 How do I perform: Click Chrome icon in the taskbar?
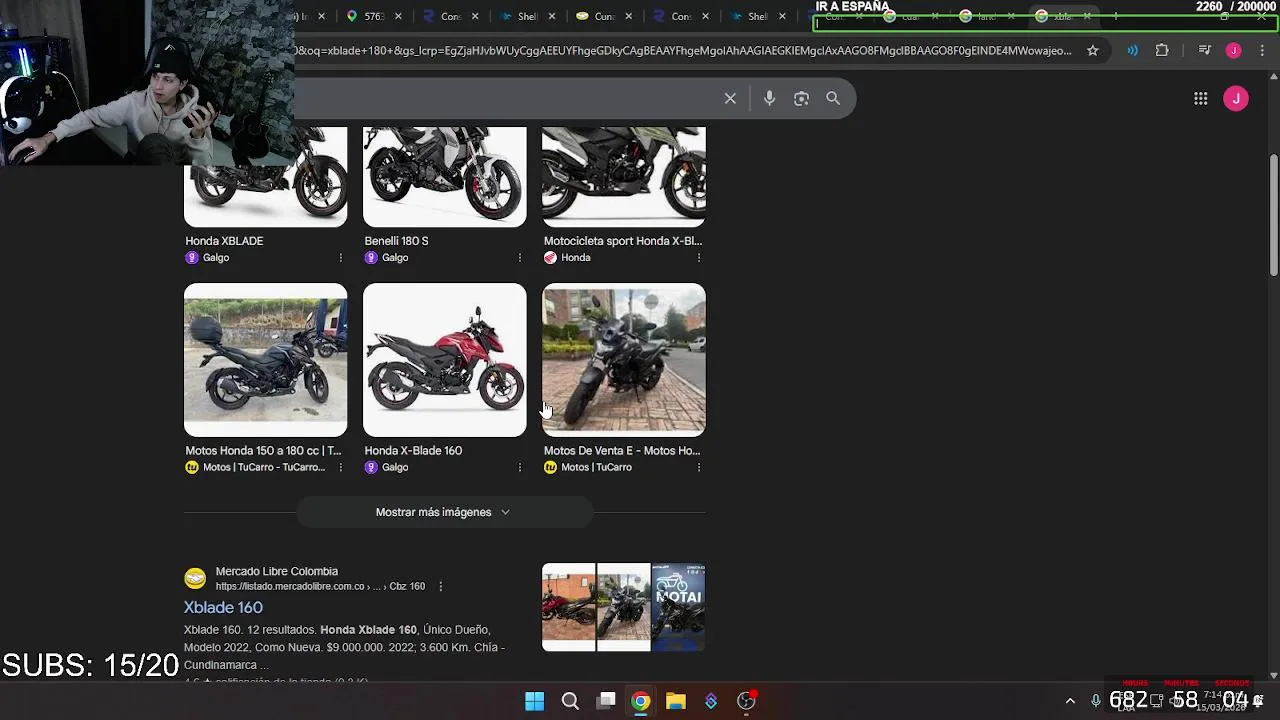coord(641,701)
